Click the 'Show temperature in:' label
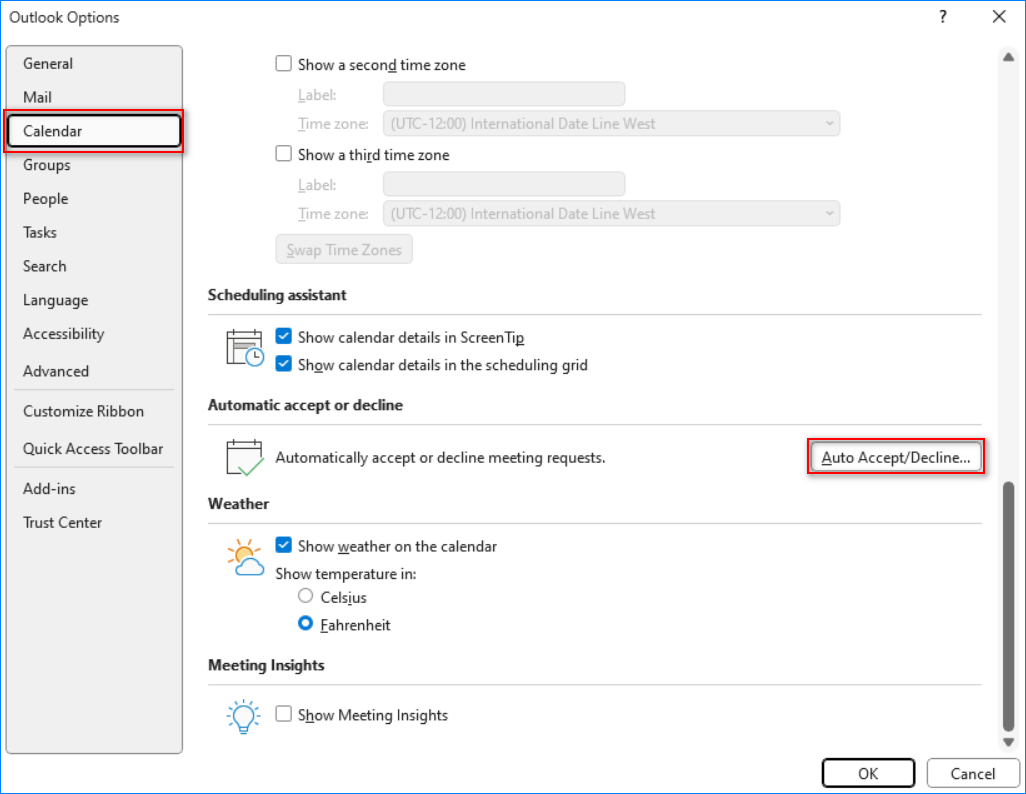Screen dimensions: 1026x794 click(x=345, y=574)
